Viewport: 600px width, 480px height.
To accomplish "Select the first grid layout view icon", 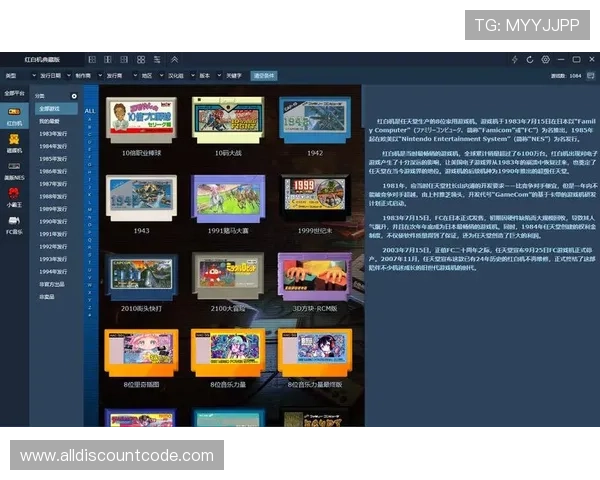I will (92, 59).
